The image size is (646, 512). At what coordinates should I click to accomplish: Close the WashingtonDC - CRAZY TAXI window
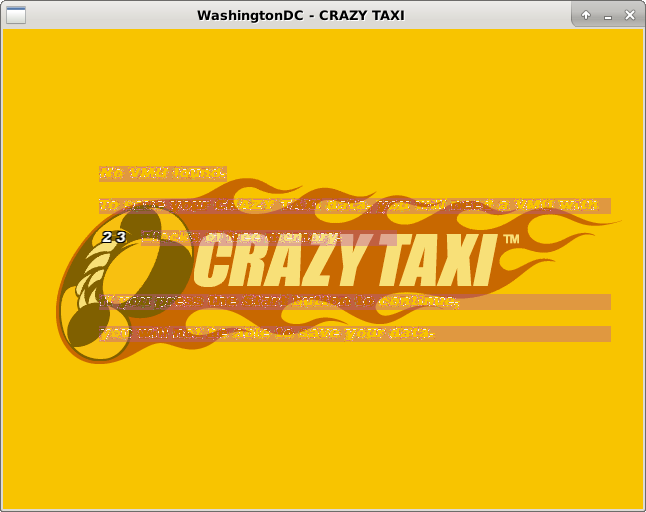tap(630, 15)
